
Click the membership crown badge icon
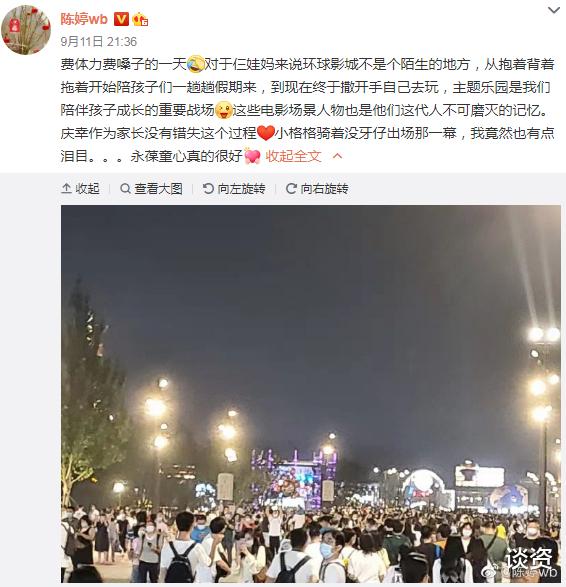pos(140,19)
